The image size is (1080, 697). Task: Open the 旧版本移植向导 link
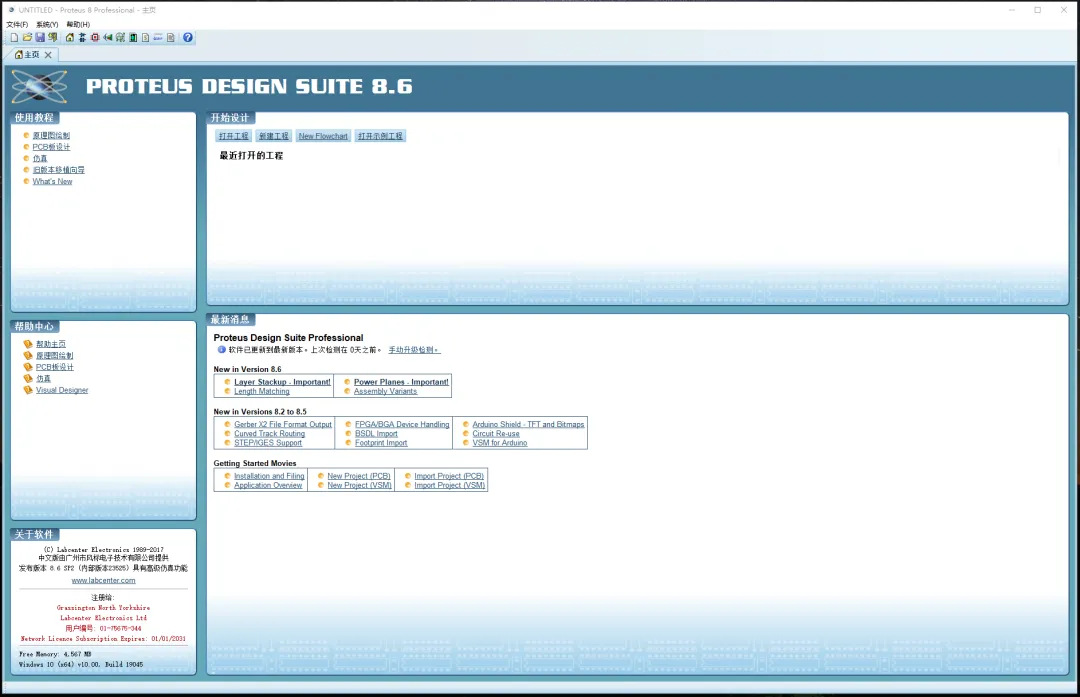[x=59, y=169]
